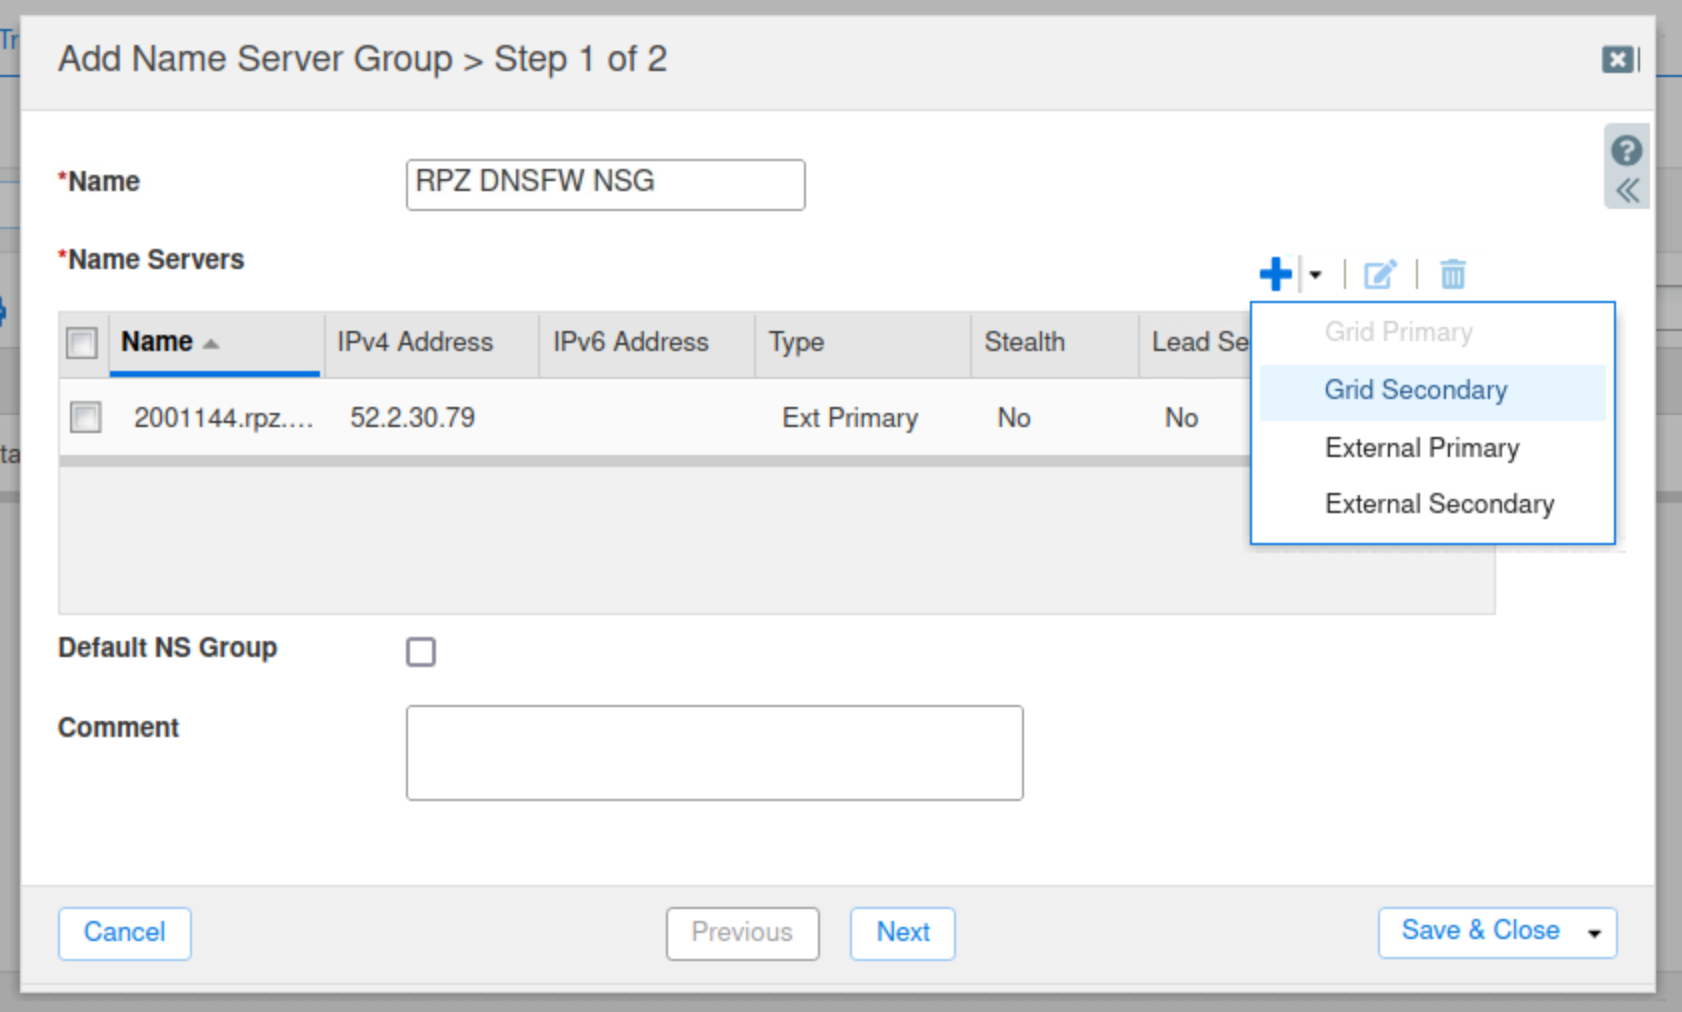1682x1012 pixels.
Task: Click the Name column sort arrow
Action: [x=211, y=343]
